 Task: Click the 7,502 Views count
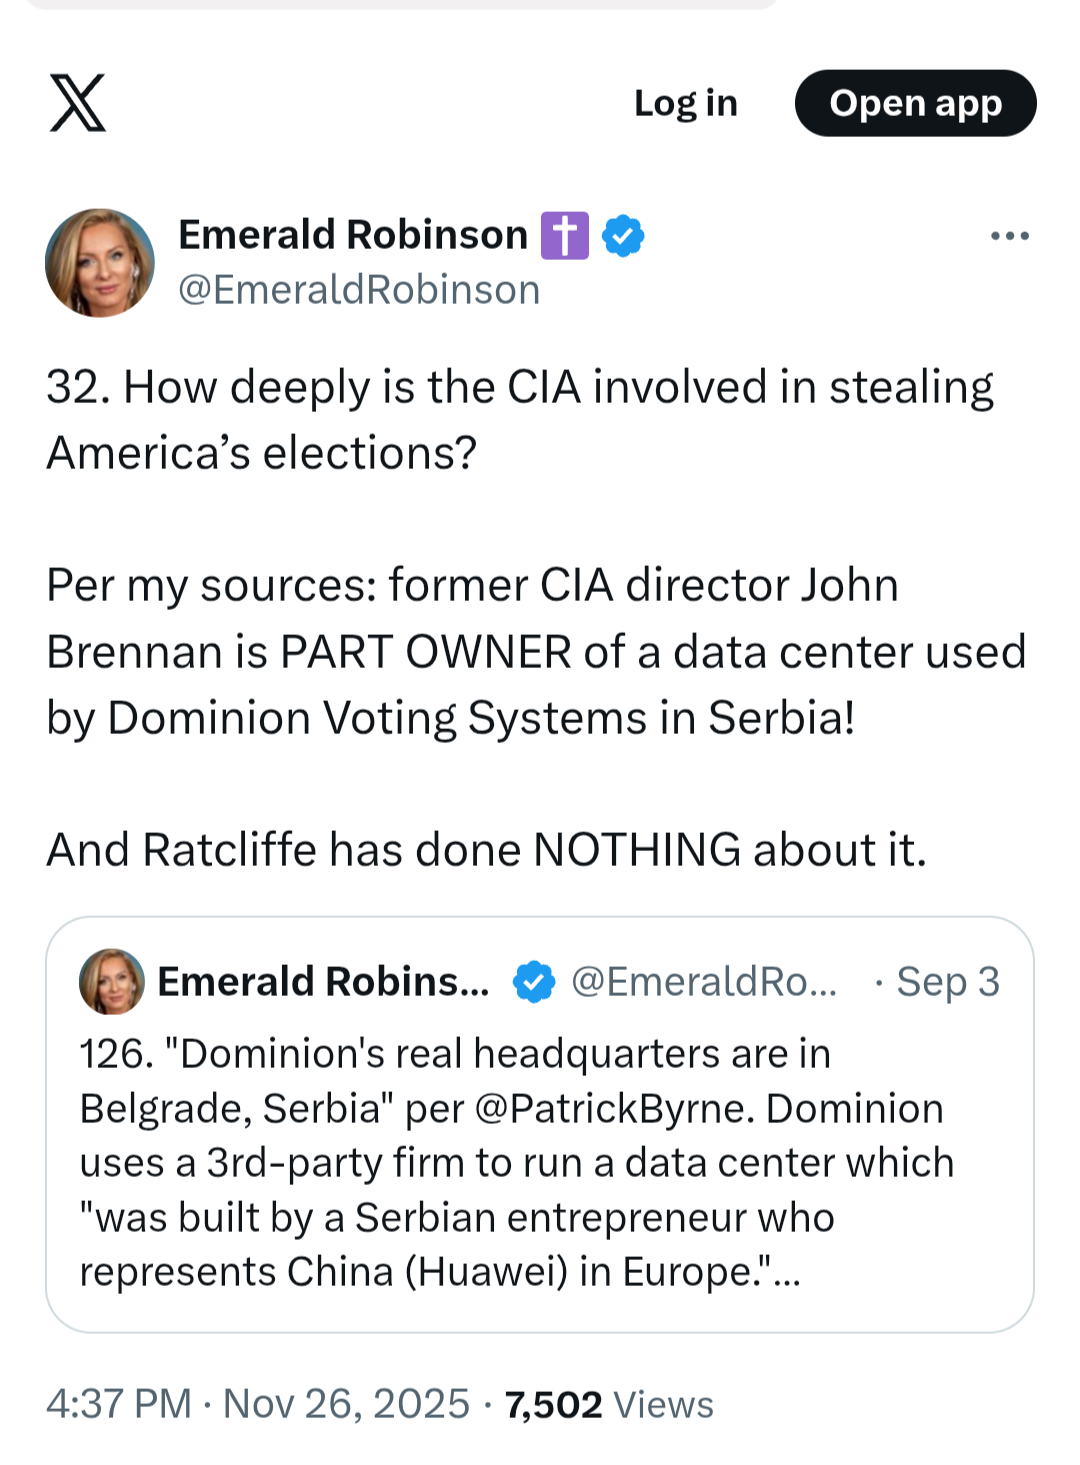click(609, 1404)
